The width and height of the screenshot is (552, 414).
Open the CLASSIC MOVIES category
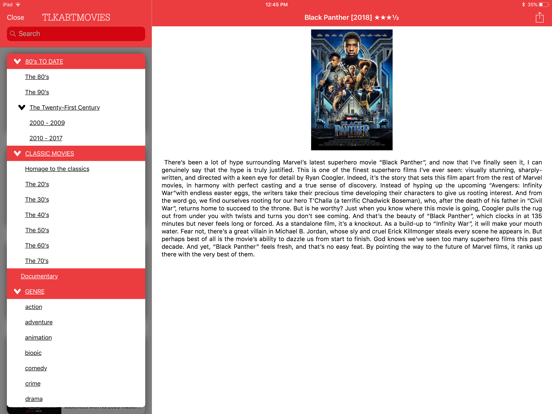point(50,153)
